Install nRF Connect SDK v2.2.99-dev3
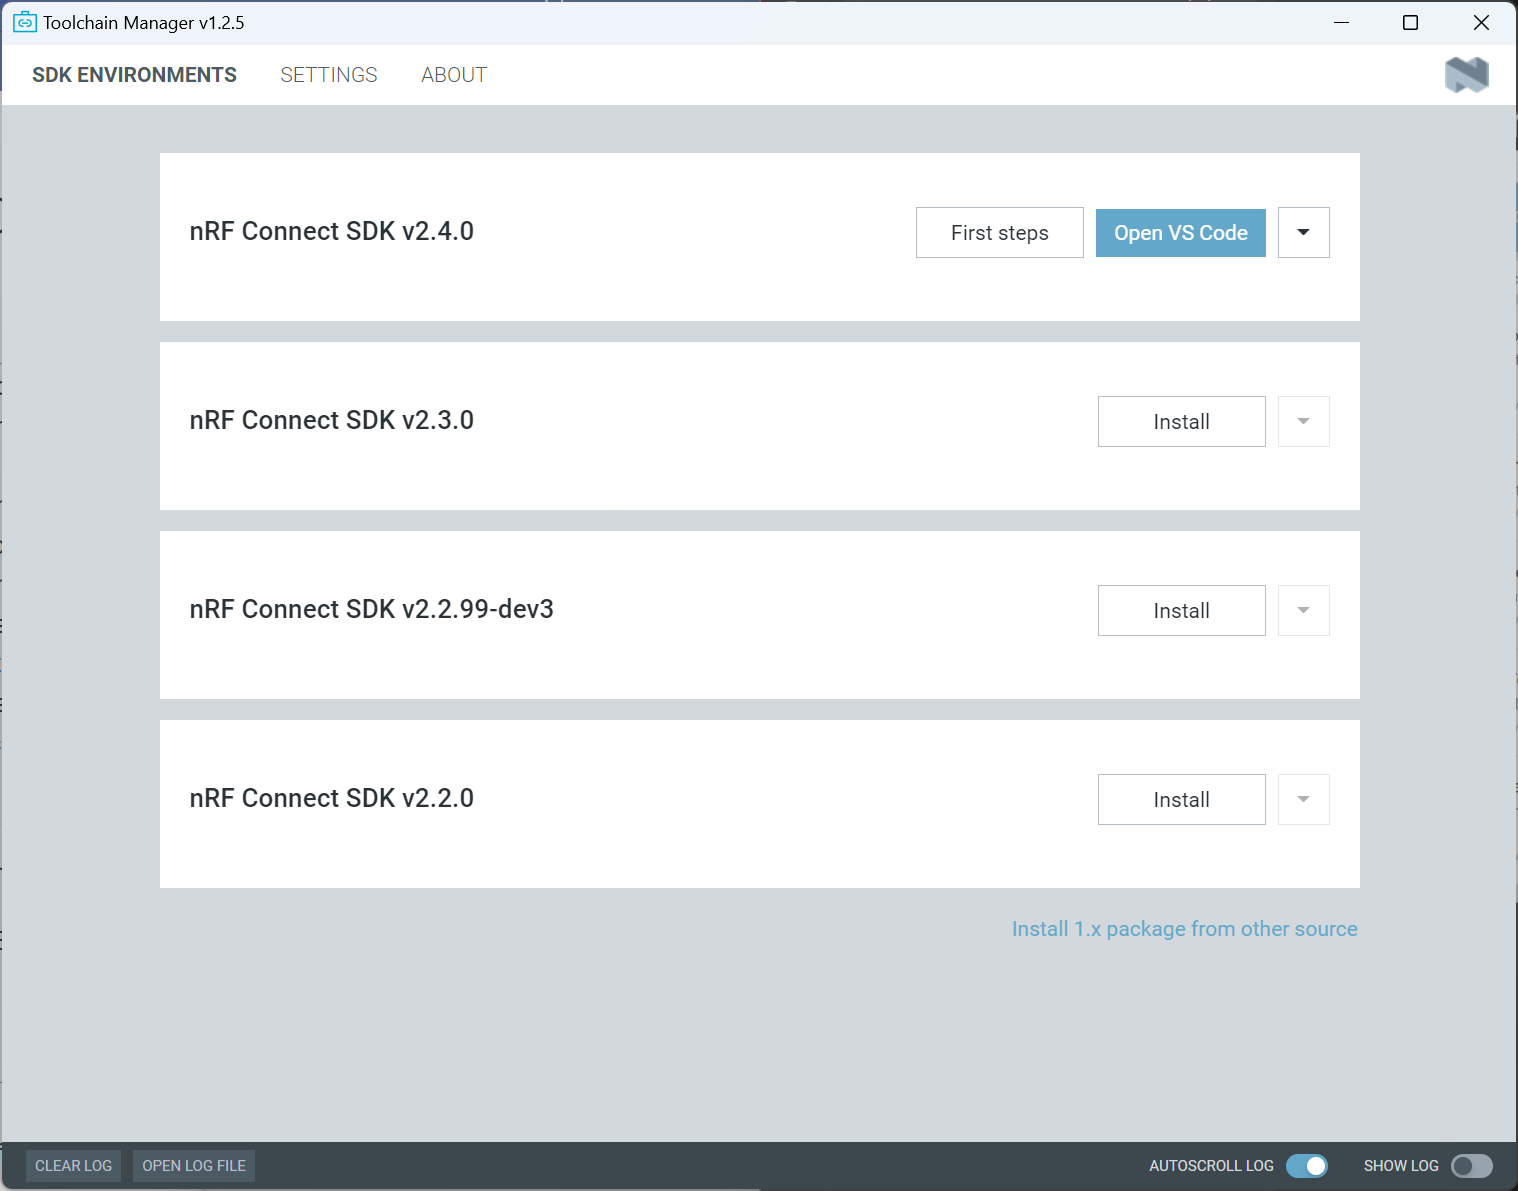The image size is (1518, 1191). (x=1182, y=611)
